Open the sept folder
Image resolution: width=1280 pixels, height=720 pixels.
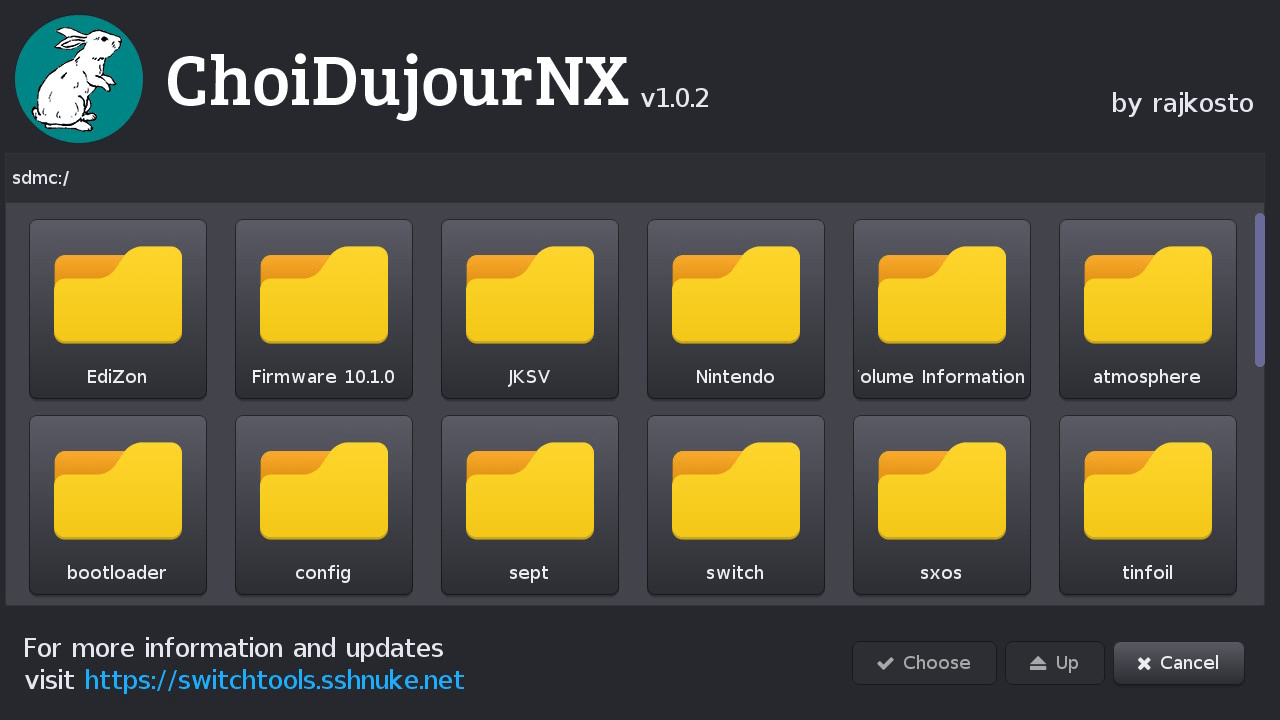[530, 505]
